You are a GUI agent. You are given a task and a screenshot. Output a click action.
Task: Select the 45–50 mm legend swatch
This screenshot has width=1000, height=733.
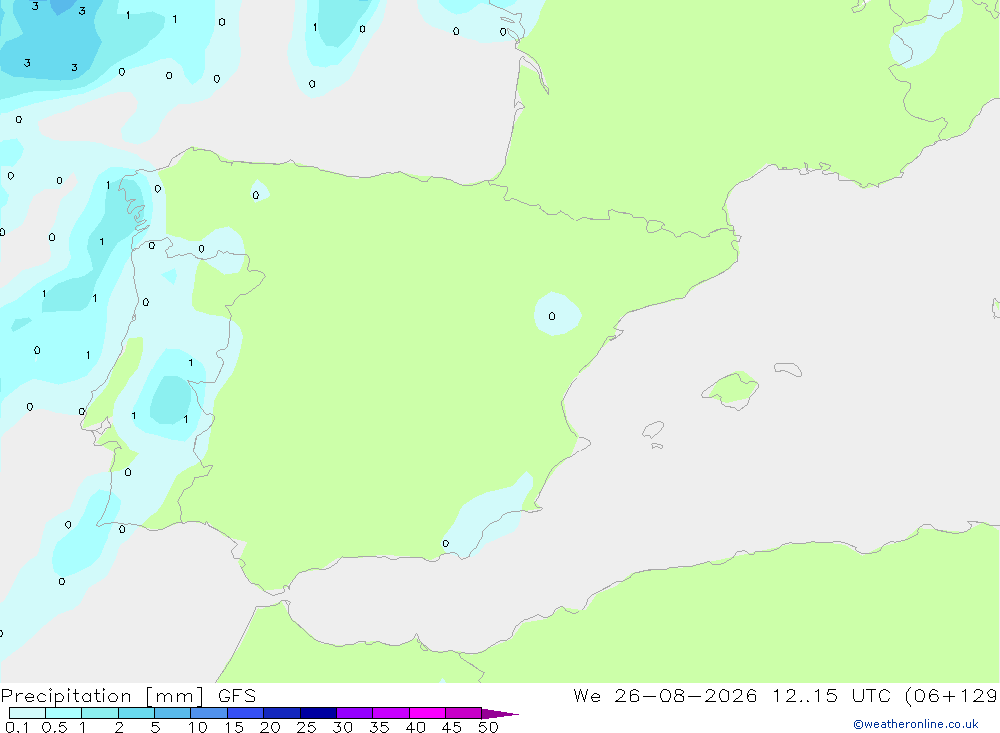click(464, 713)
